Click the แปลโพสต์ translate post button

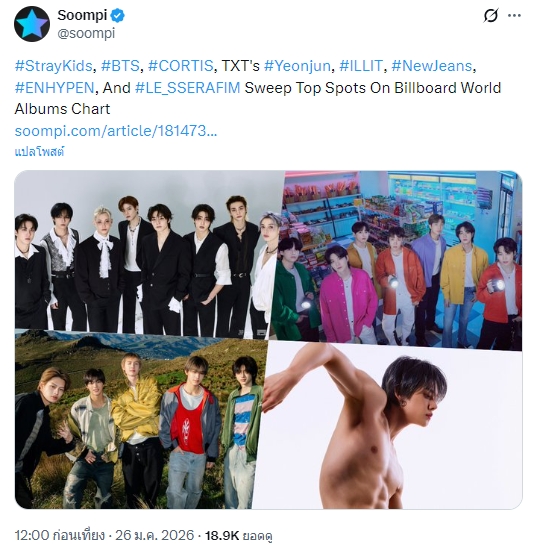tap(39, 152)
